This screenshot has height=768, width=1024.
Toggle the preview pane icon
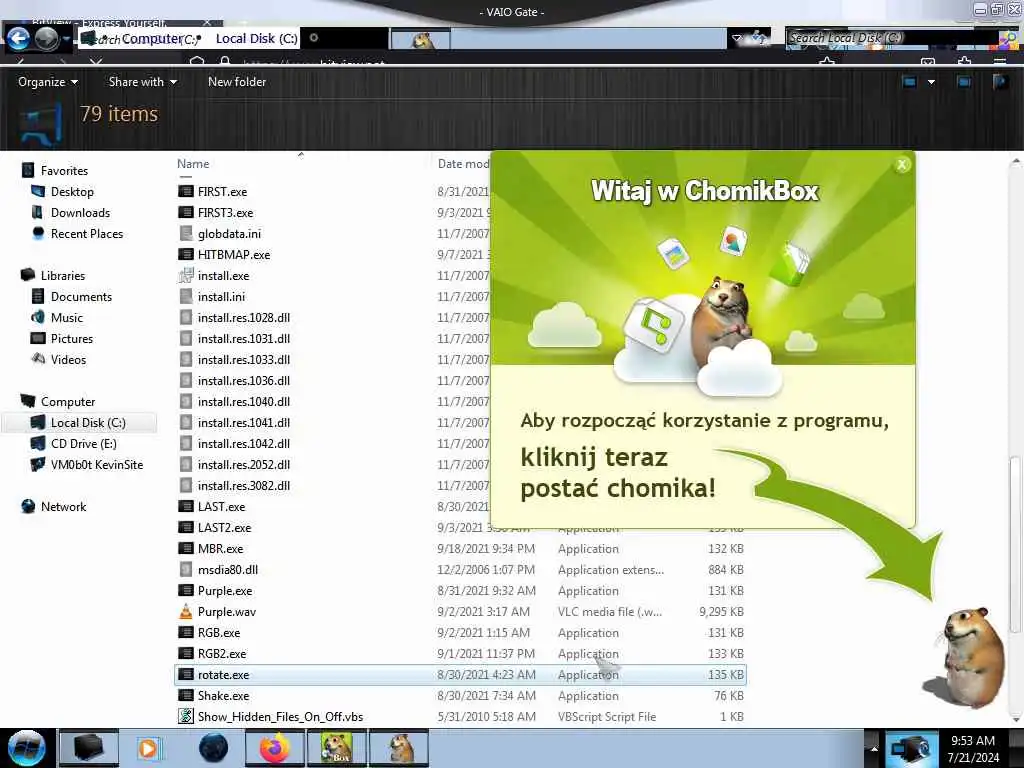click(963, 82)
